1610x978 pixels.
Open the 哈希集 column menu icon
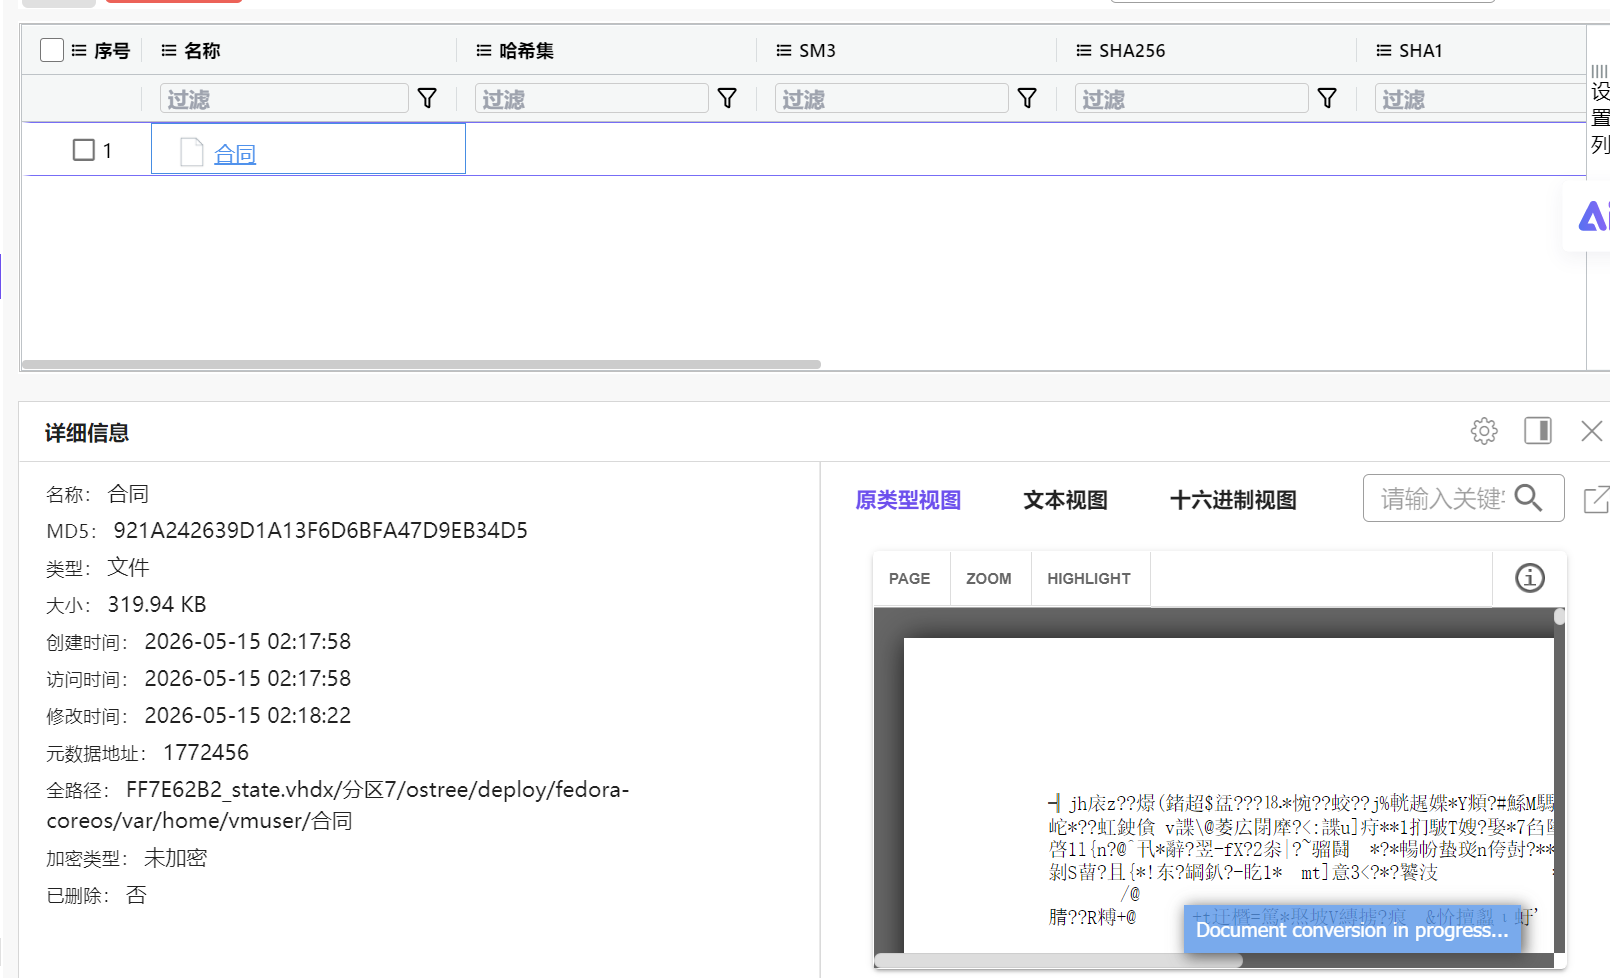[x=484, y=50]
